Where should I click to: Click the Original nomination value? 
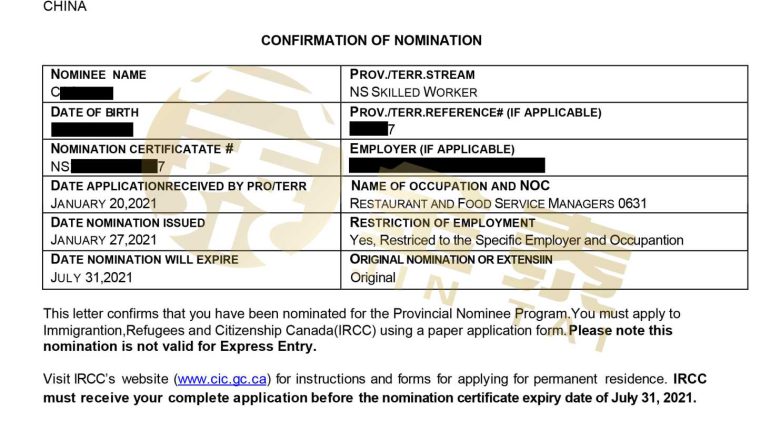[372, 277]
